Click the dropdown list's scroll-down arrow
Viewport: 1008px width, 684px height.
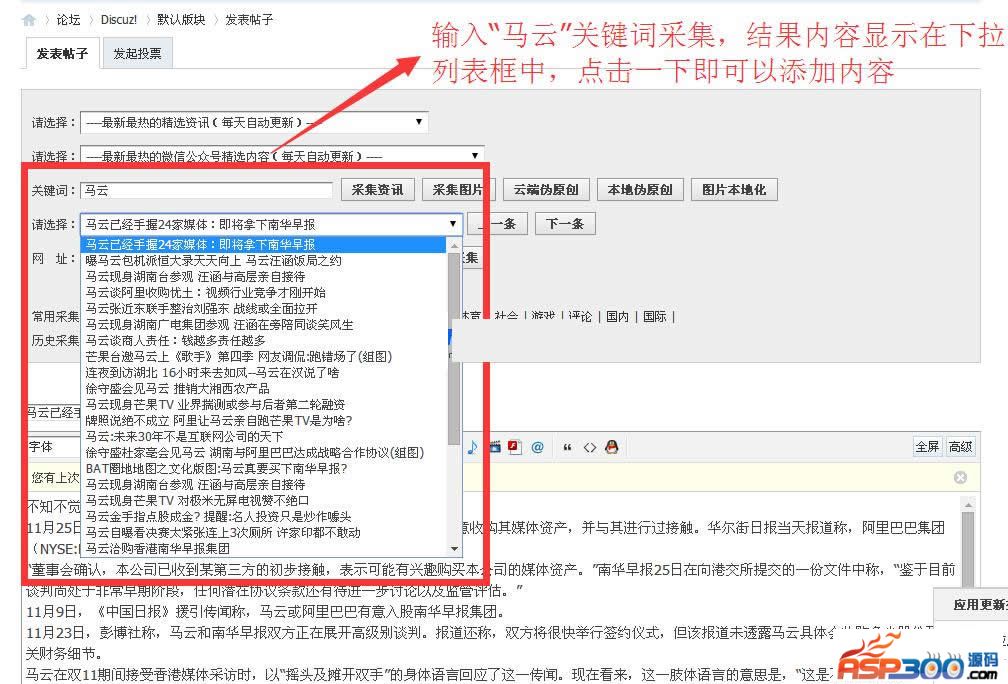pos(454,549)
